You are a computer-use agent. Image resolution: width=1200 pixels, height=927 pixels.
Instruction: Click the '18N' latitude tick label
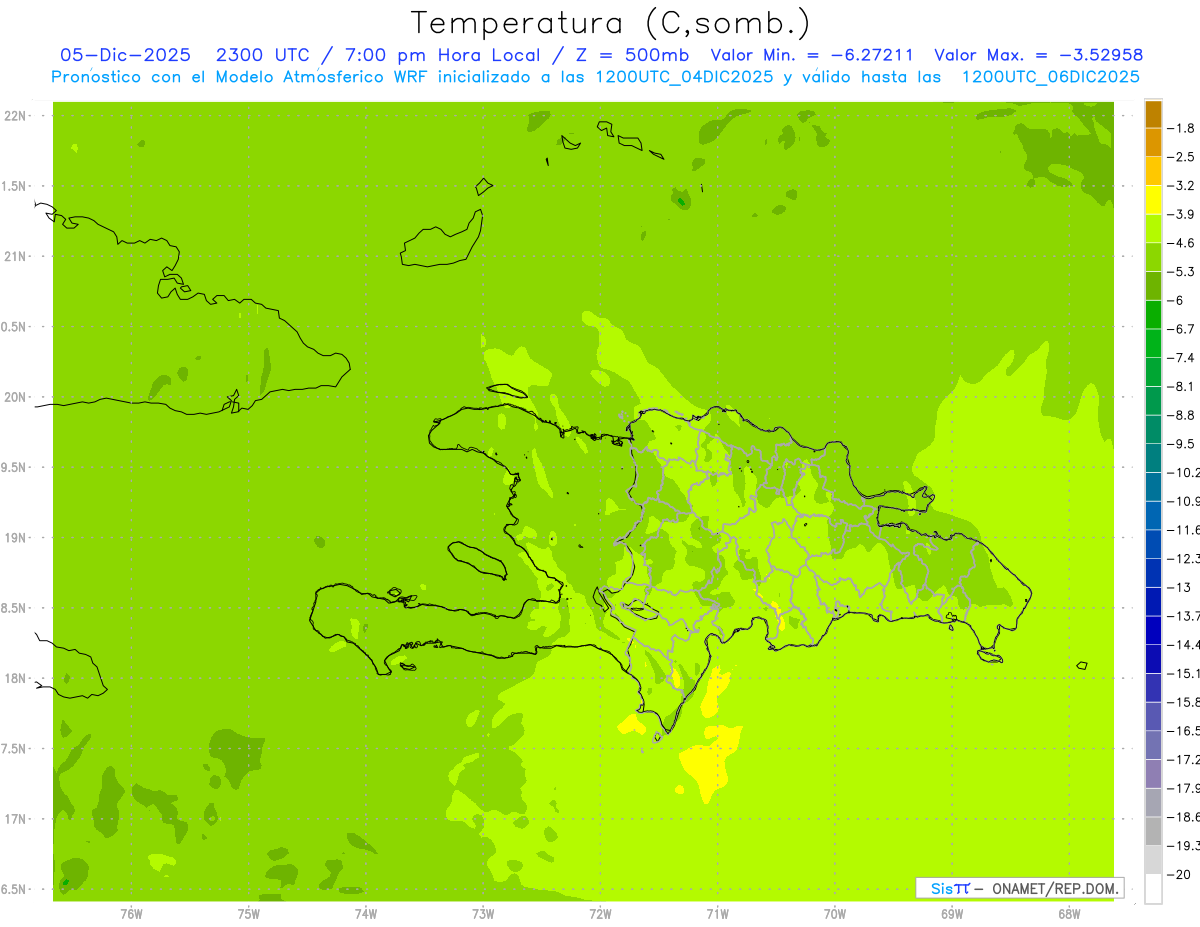[14, 679]
